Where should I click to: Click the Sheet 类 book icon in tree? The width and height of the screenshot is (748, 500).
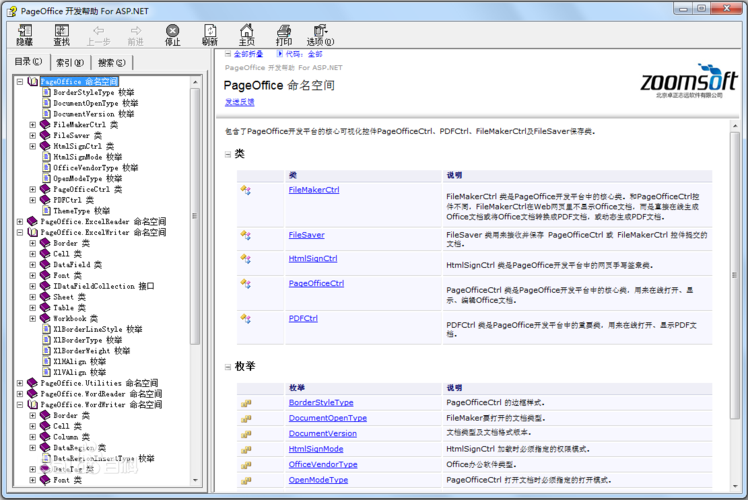pyautogui.click(x=45, y=297)
